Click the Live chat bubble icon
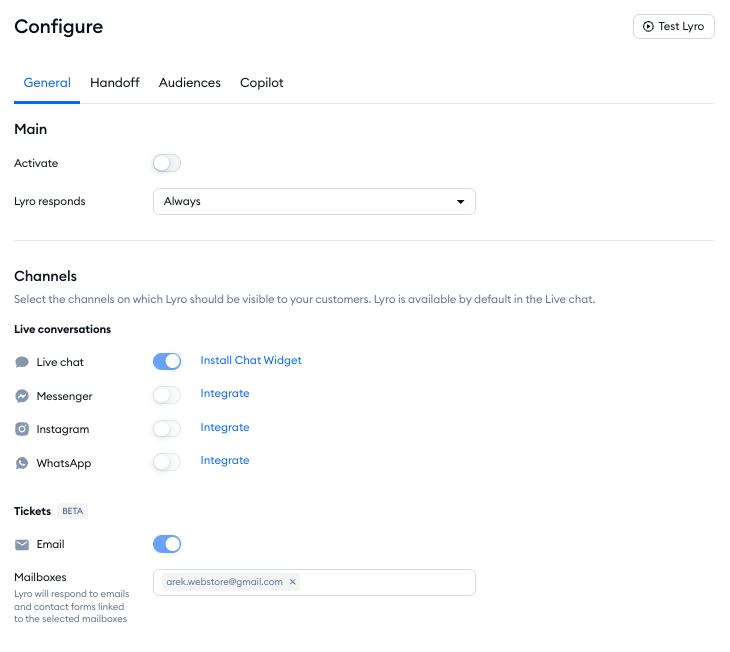730x652 pixels. tap(22, 362)
